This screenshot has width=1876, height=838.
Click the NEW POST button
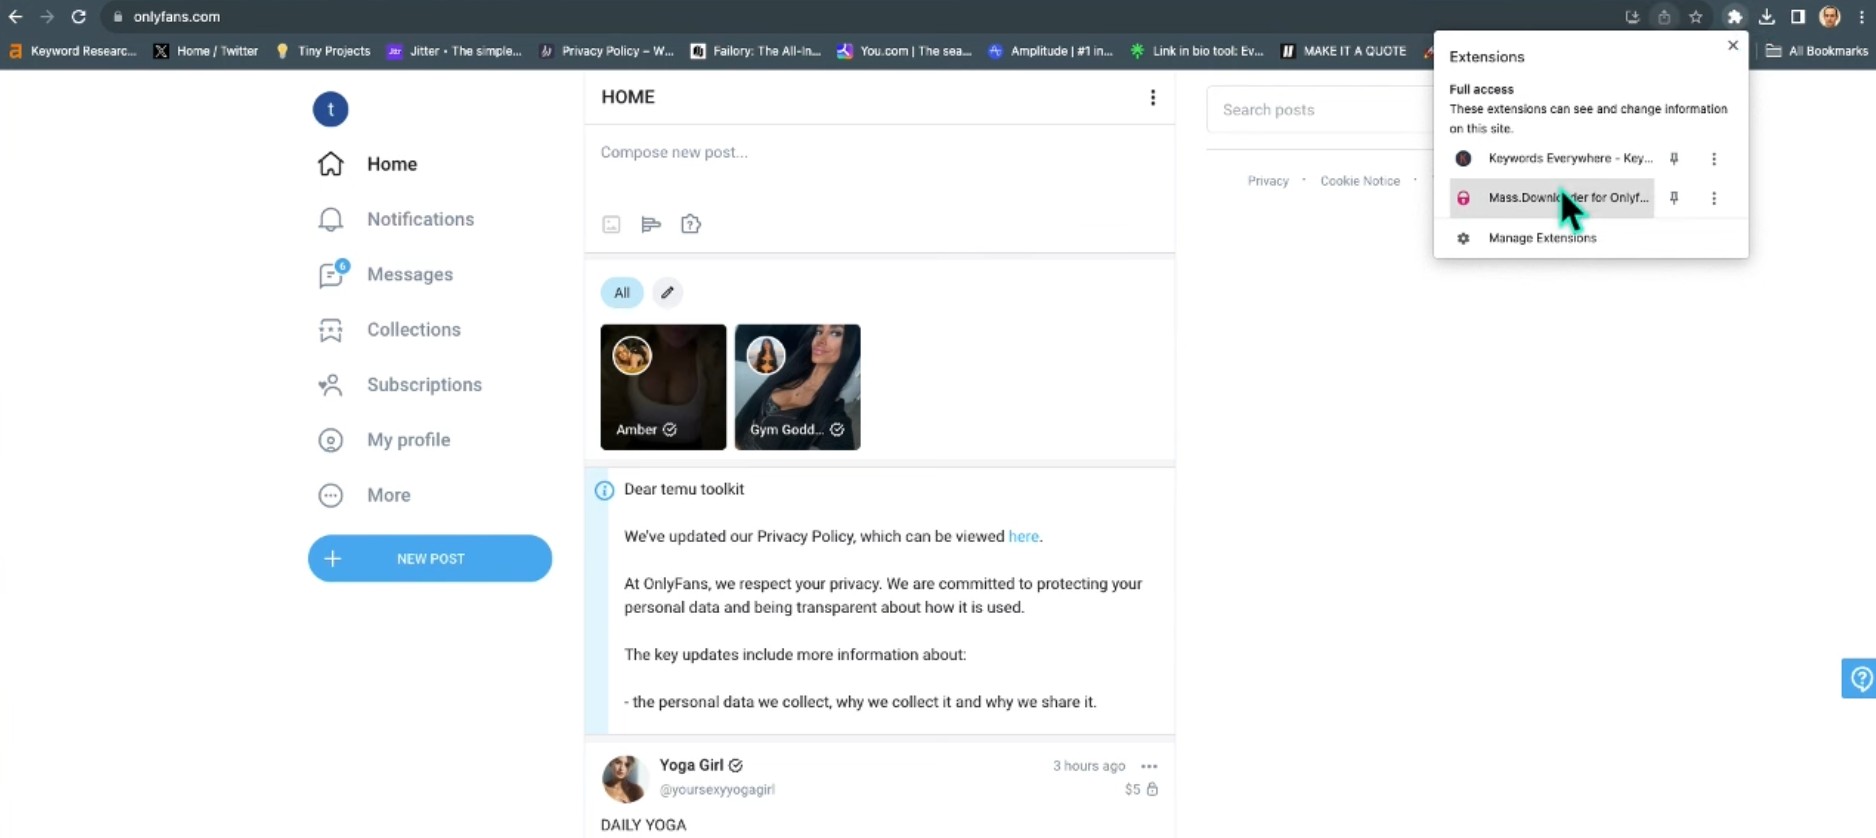pos(430,558)
